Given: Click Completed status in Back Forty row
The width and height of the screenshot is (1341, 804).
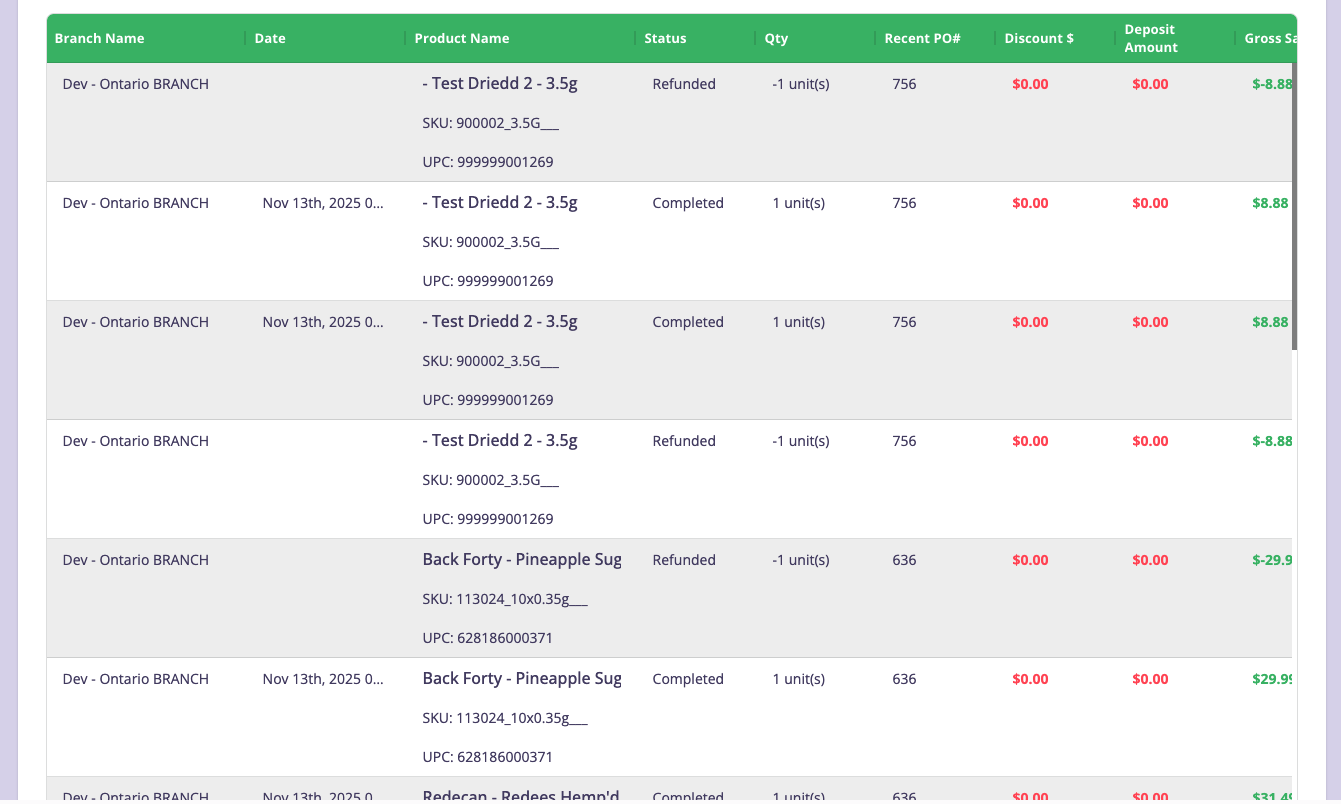Looking at the screenshot, I should [x=688, y=679].
